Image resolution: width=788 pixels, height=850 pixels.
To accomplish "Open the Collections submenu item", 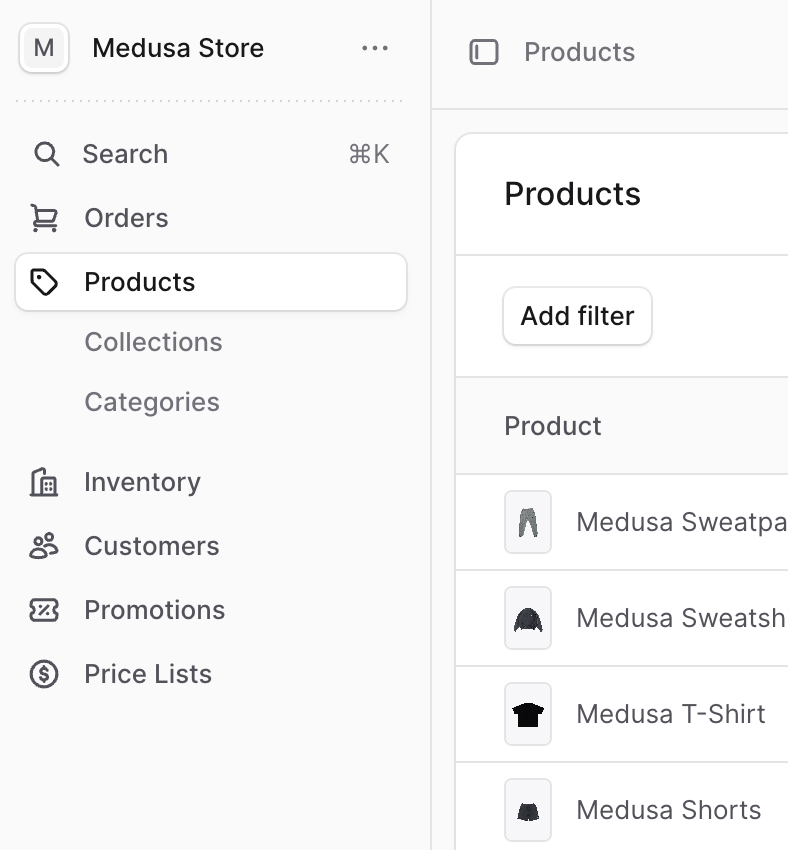I will (x=153, y=342).
